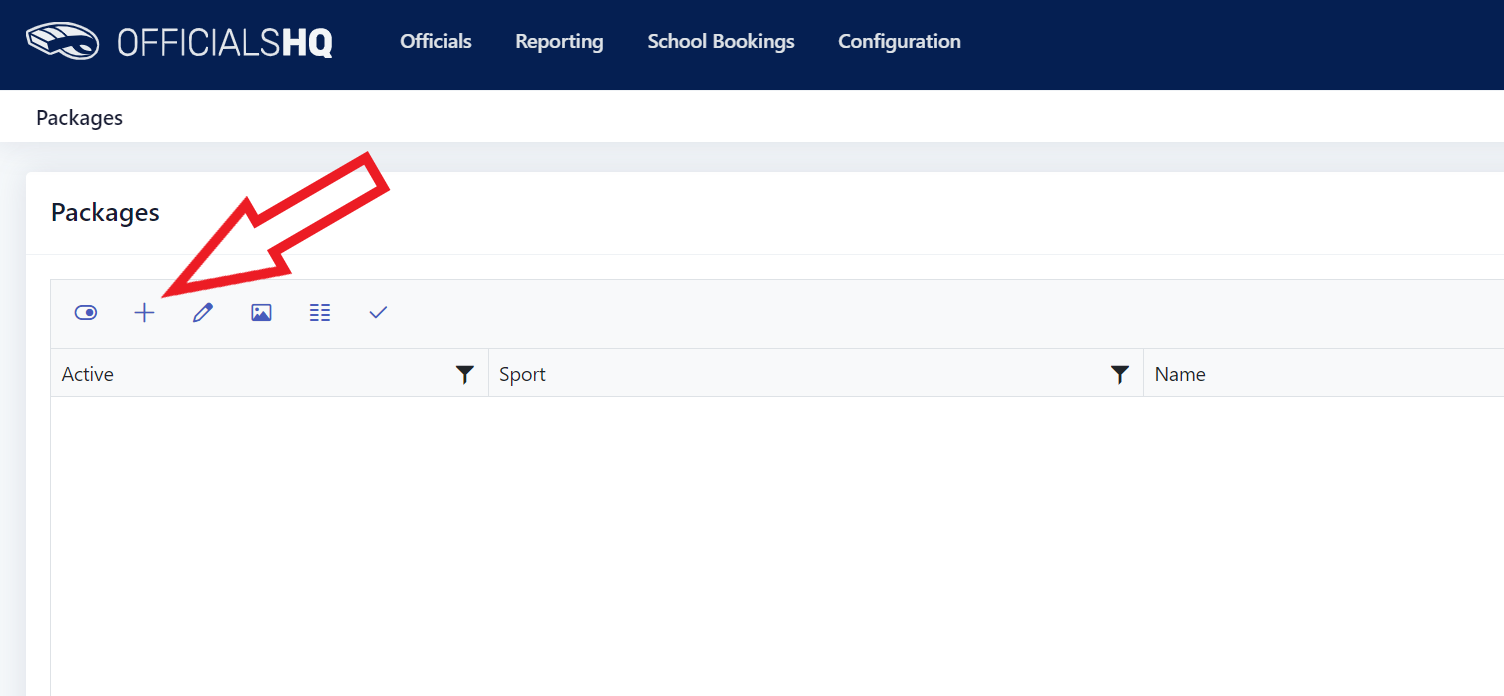Image resolution: width=1504 pixels, height=696 pixels.
Task: Open the image picture icon in toolbar
Action: click(261, 313)
